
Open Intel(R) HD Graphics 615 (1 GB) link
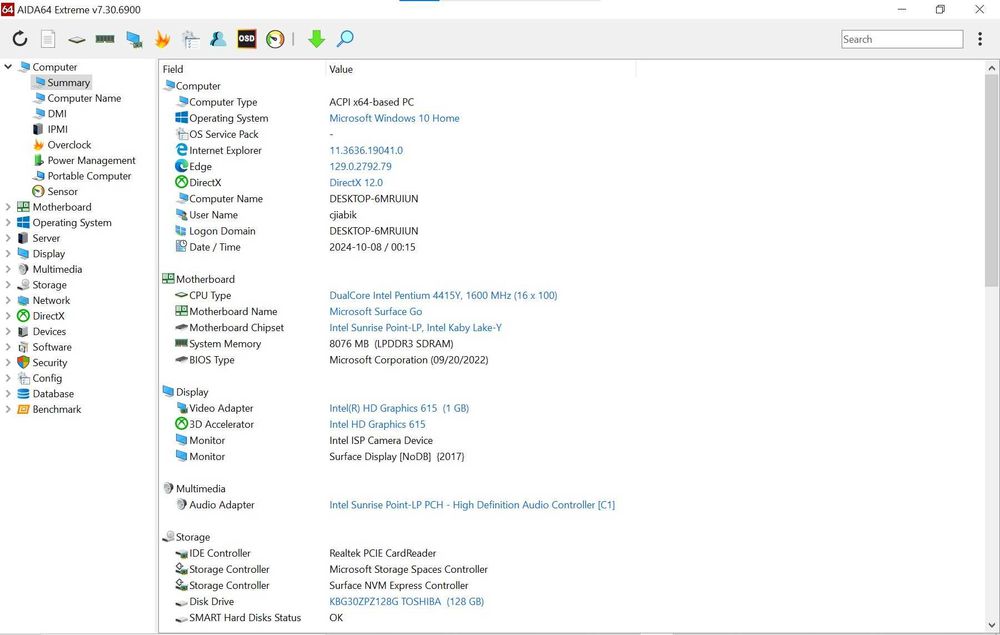click(399, 408)
